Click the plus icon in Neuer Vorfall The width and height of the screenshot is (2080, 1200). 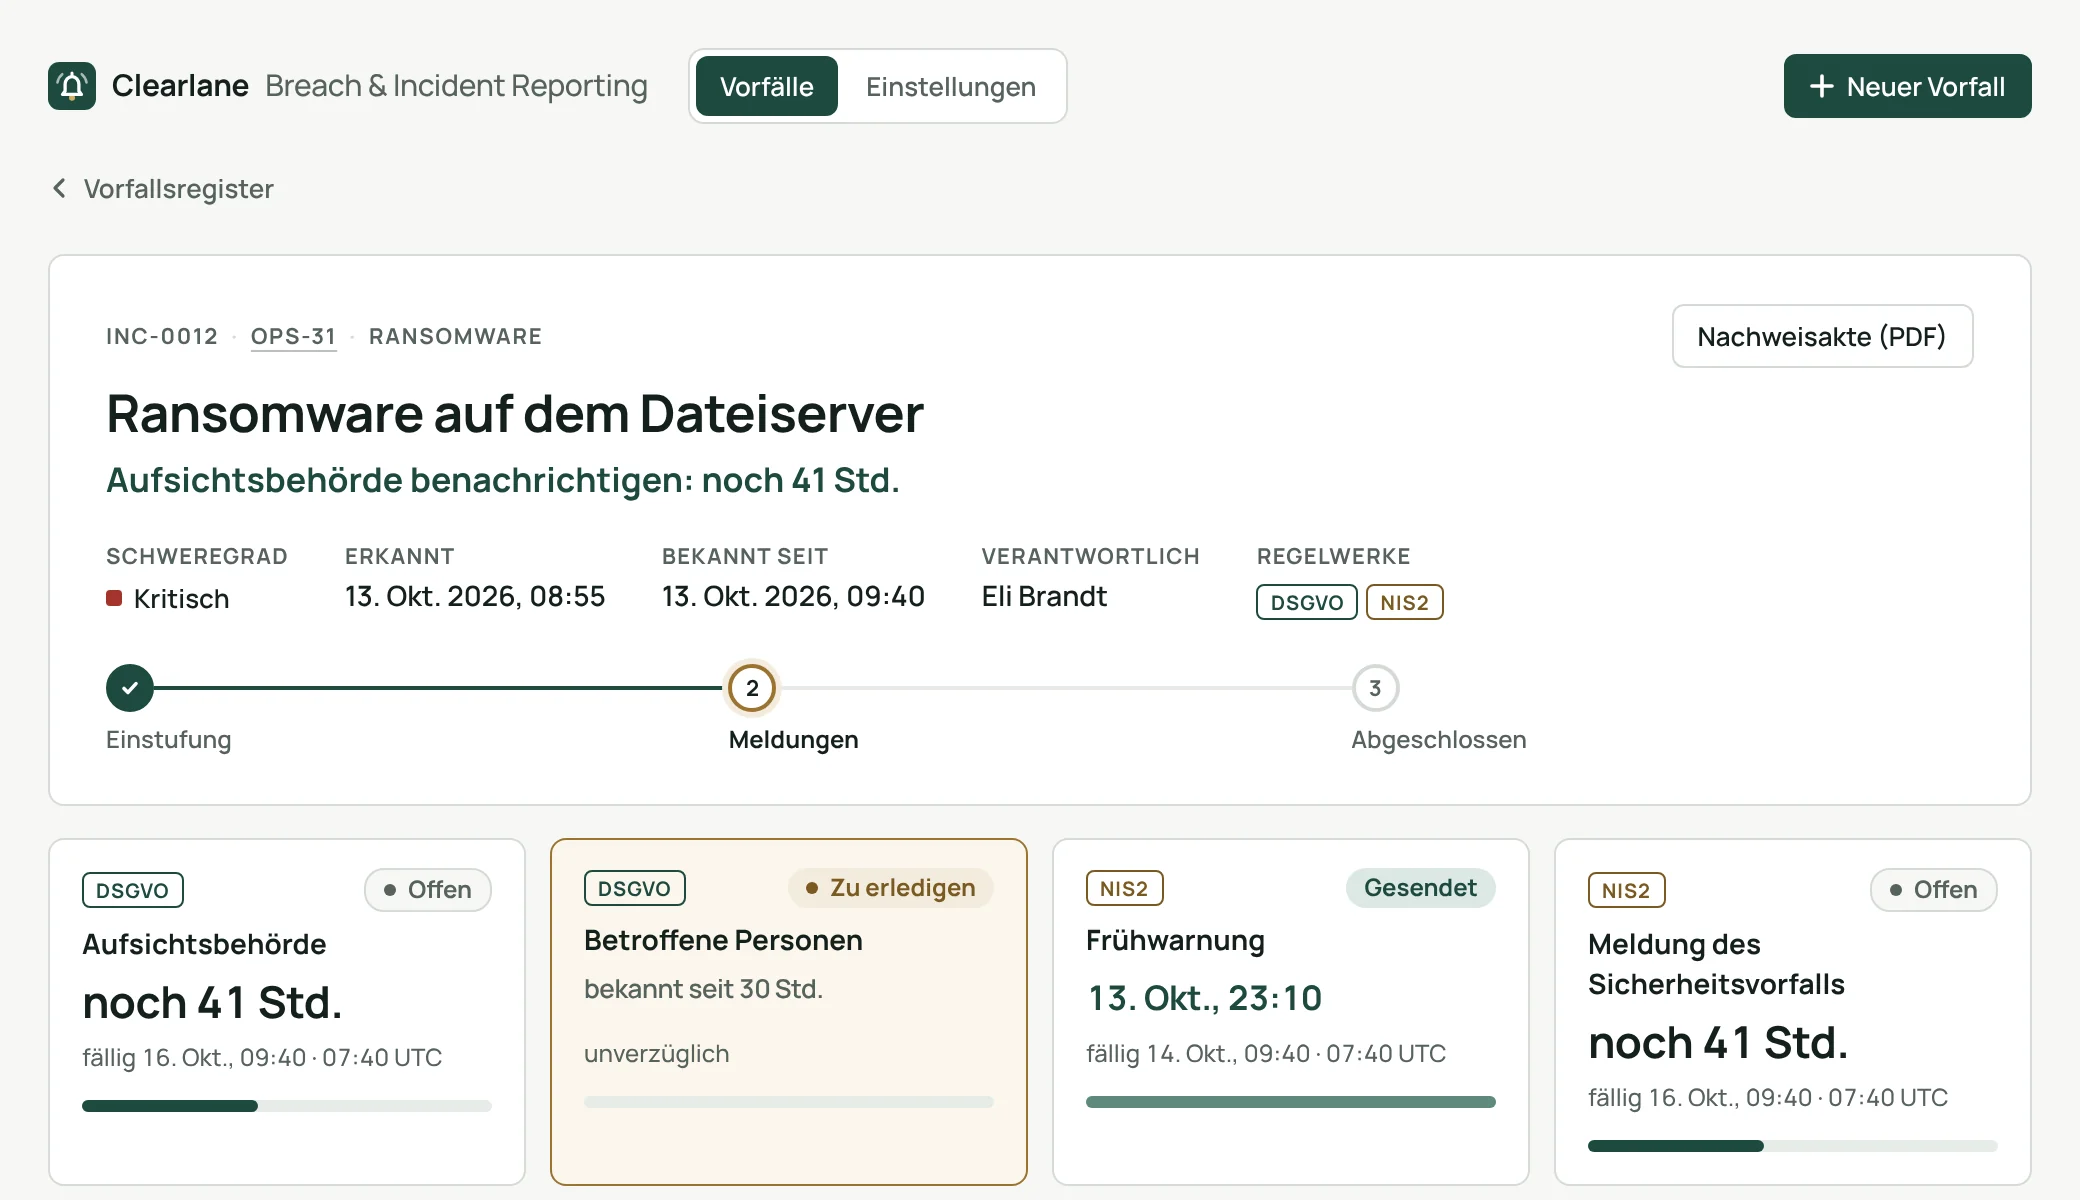click(1821, 86)
